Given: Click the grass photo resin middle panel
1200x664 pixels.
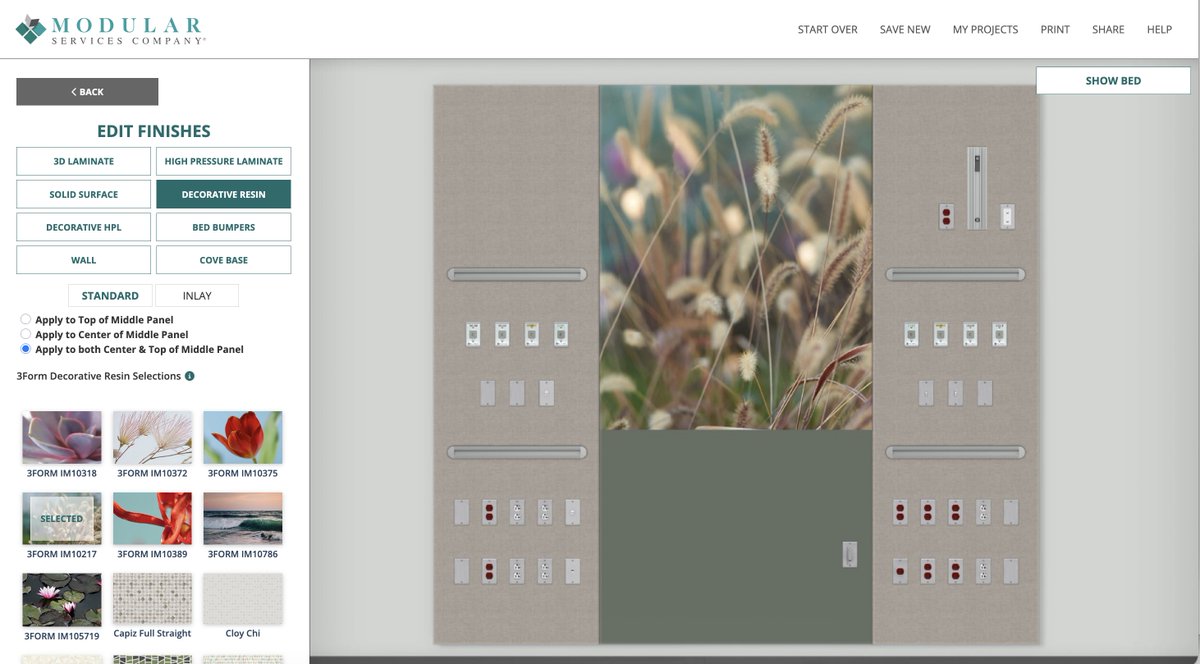Looking at the screenshot, I should (x=735, y=257).
